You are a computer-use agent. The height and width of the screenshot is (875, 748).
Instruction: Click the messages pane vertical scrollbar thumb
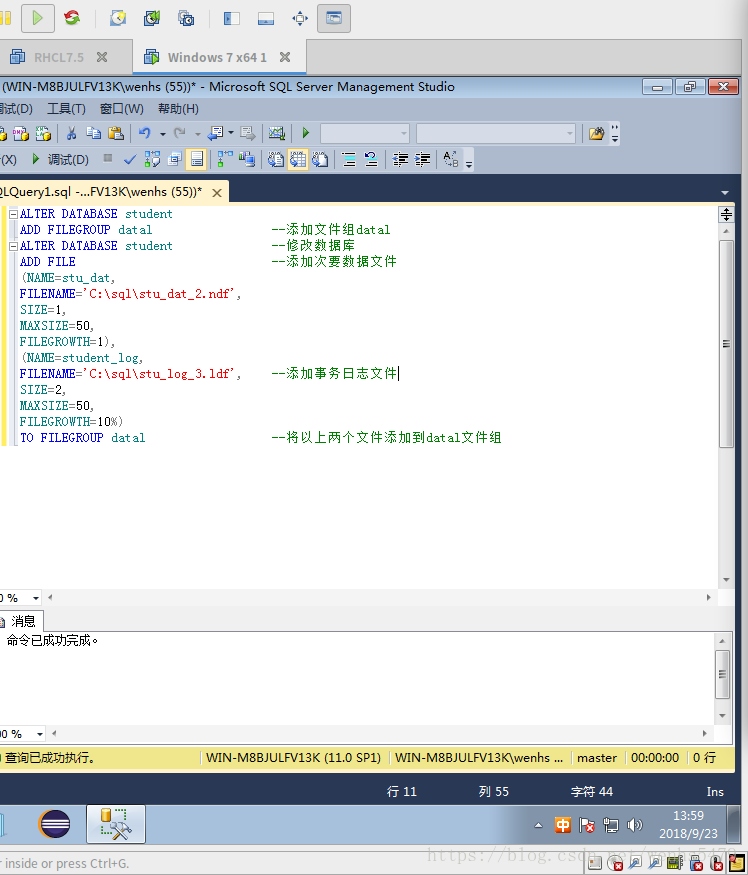[x=722, y=674]
